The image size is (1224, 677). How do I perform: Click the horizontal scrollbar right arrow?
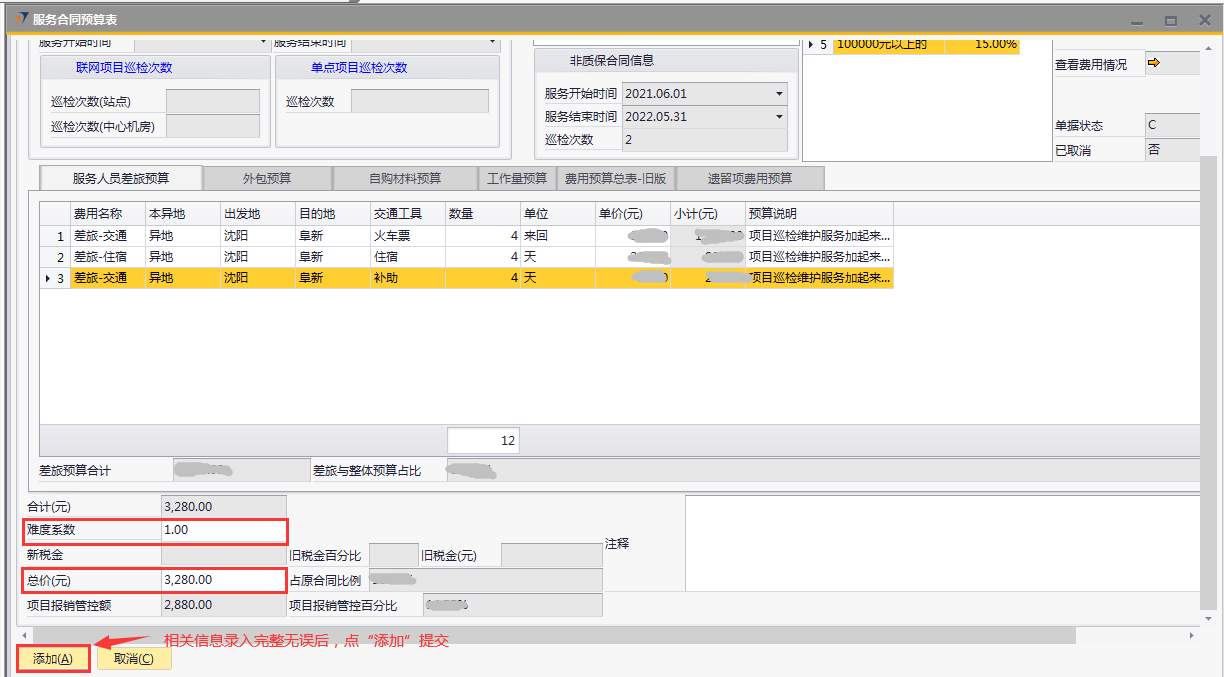(x=1191, y=636)
